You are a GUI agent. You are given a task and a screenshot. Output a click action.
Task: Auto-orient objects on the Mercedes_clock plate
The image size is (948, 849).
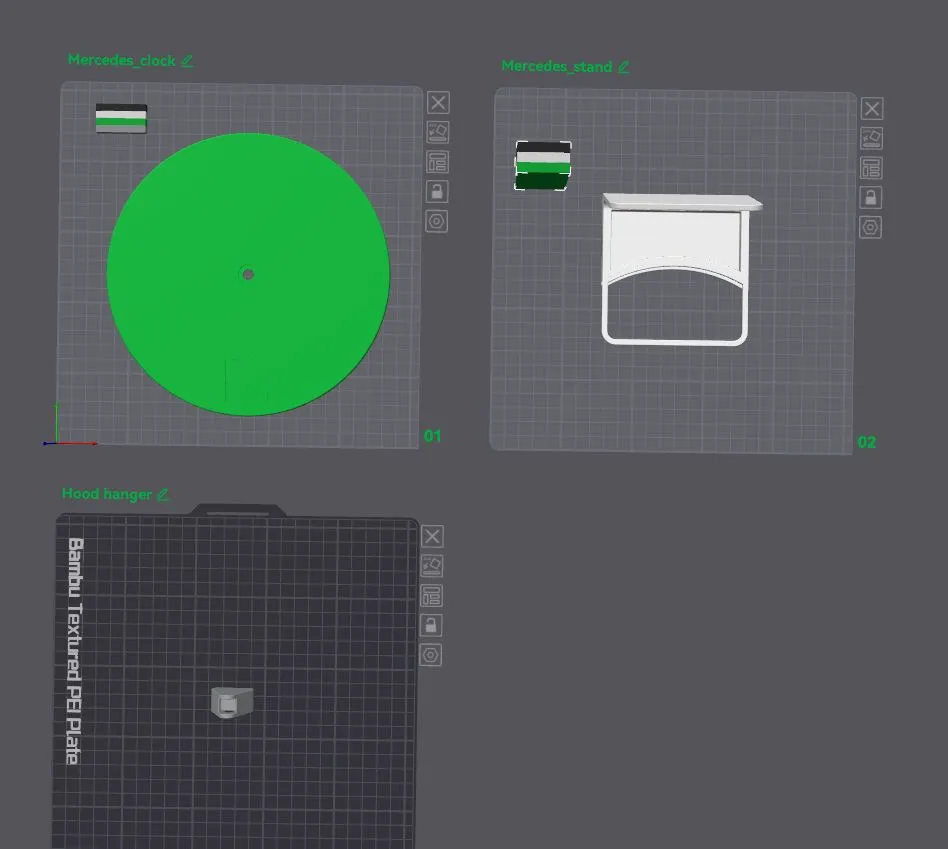point(437,132)
